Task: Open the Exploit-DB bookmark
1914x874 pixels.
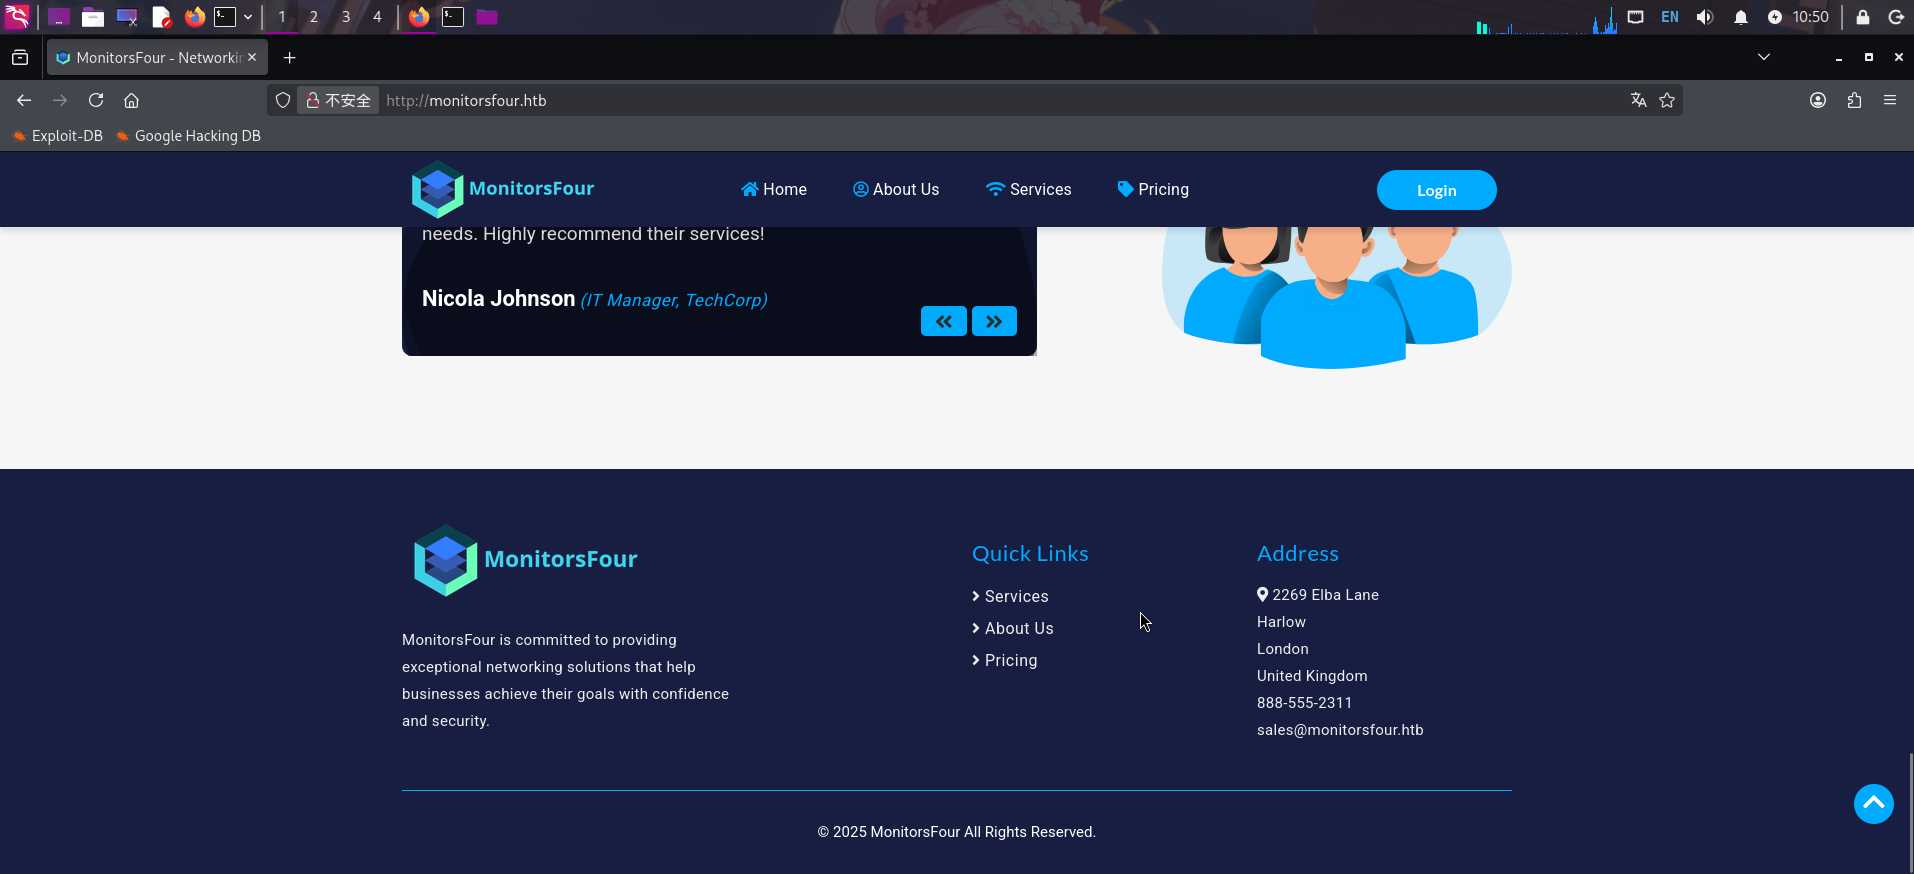Action: (58, 136)
